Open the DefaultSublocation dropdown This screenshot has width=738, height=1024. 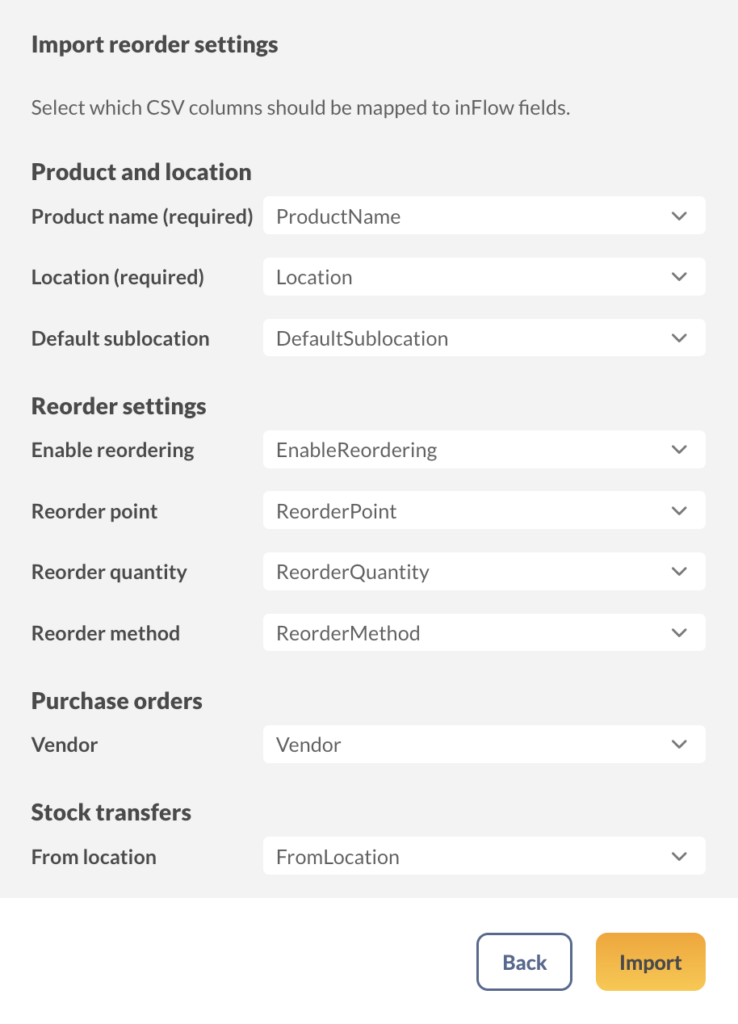484,337
